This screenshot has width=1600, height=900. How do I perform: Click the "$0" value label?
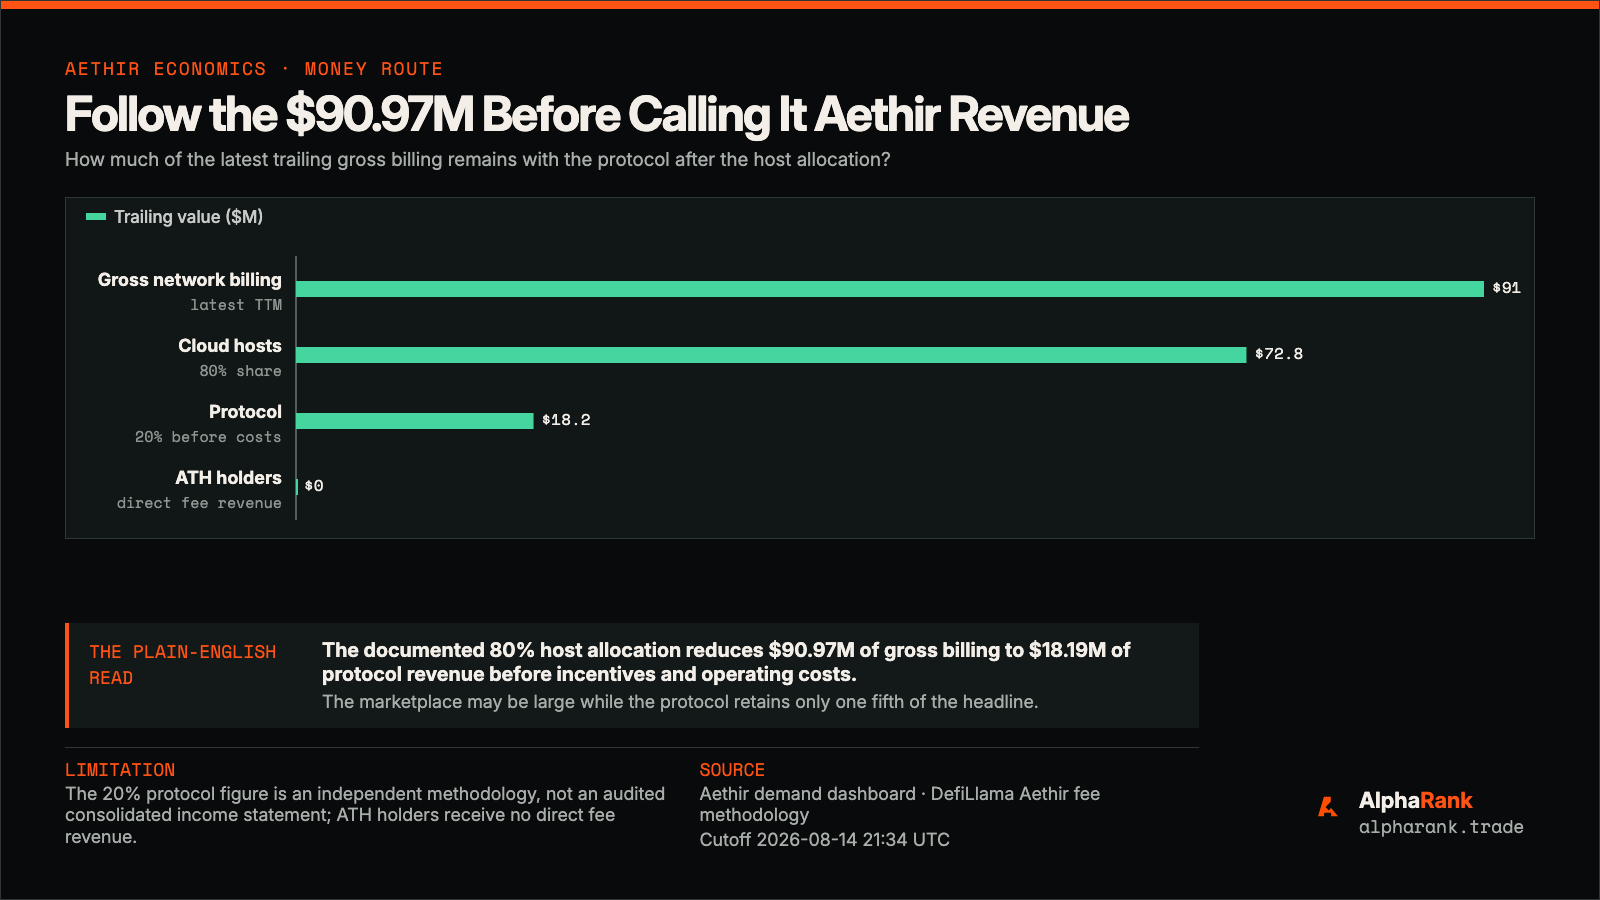coord(314,486)
